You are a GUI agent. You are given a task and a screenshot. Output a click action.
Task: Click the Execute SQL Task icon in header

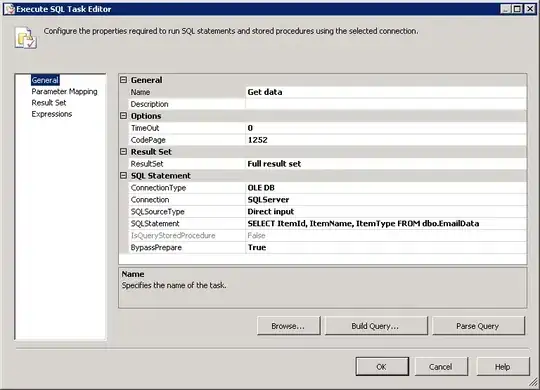[26, 37]
